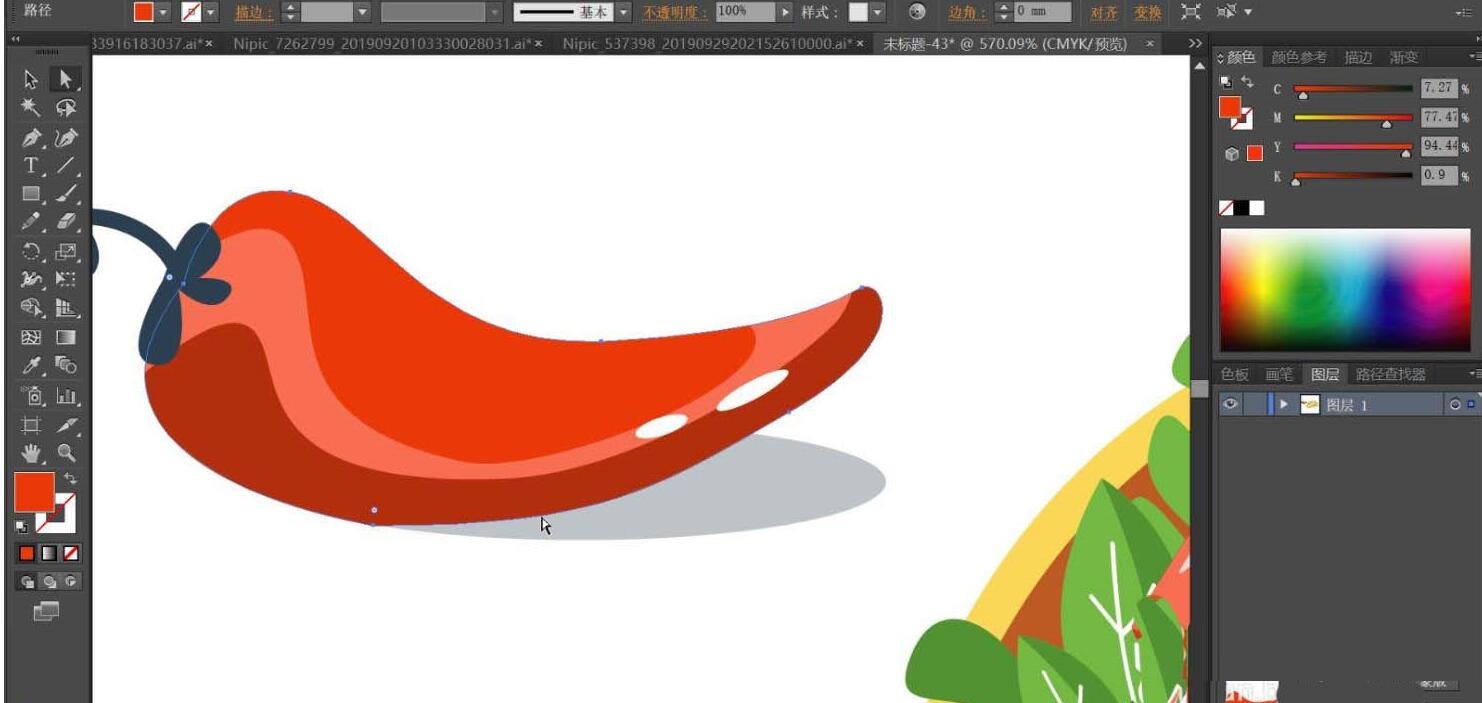
Task: Click the Zoom tool
Action: pyautogui.click(x=66, y=453)
